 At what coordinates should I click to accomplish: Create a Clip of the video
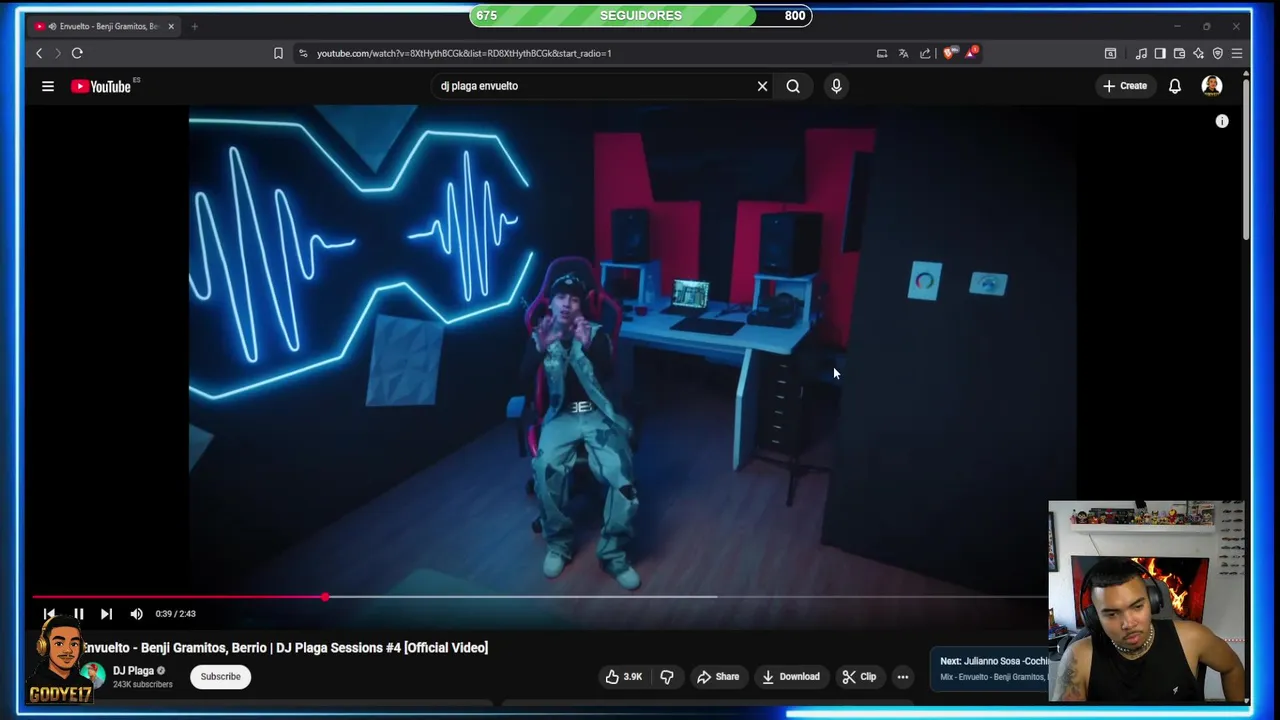(859, 677)
